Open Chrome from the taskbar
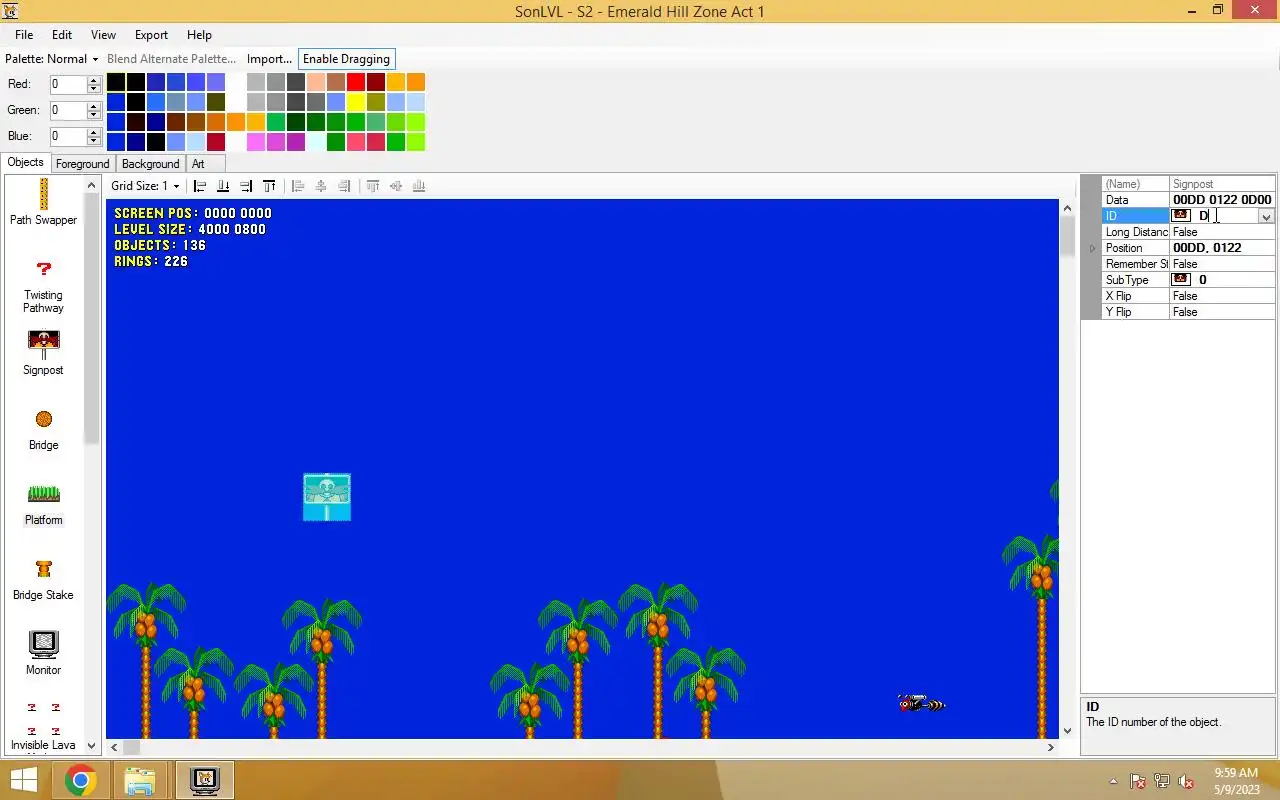Image resolution: width=1280 pixels, height=800 pixels. click(81, 780)
